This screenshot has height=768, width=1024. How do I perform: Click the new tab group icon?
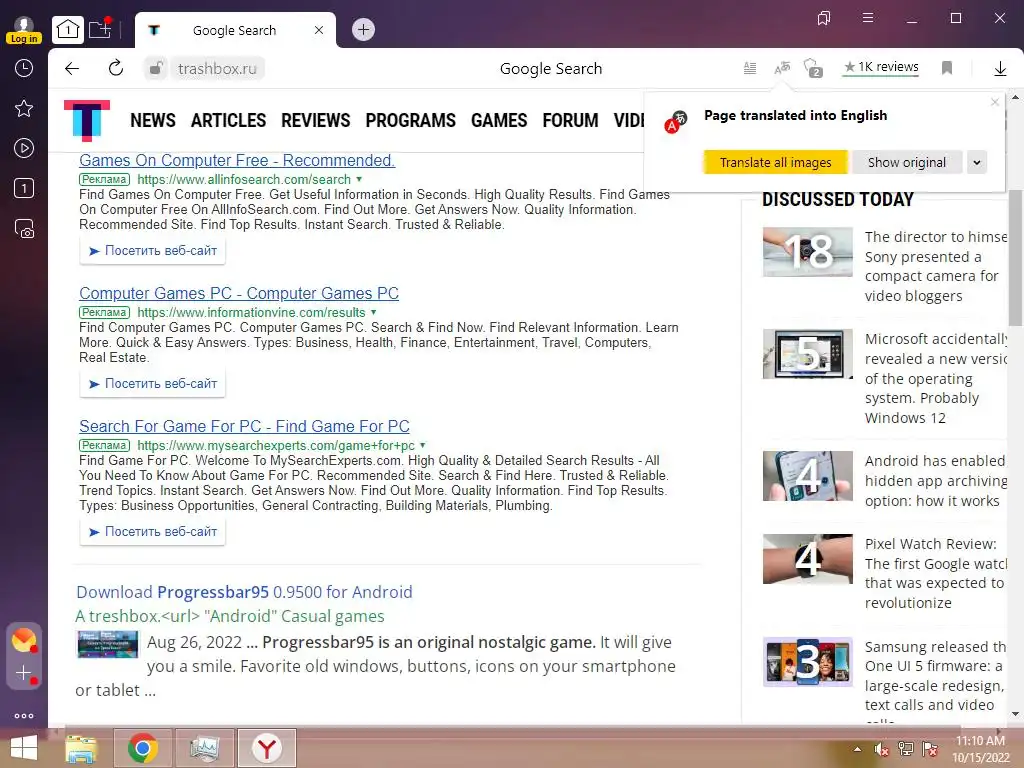pyautogui.click(x=100, y=29)
